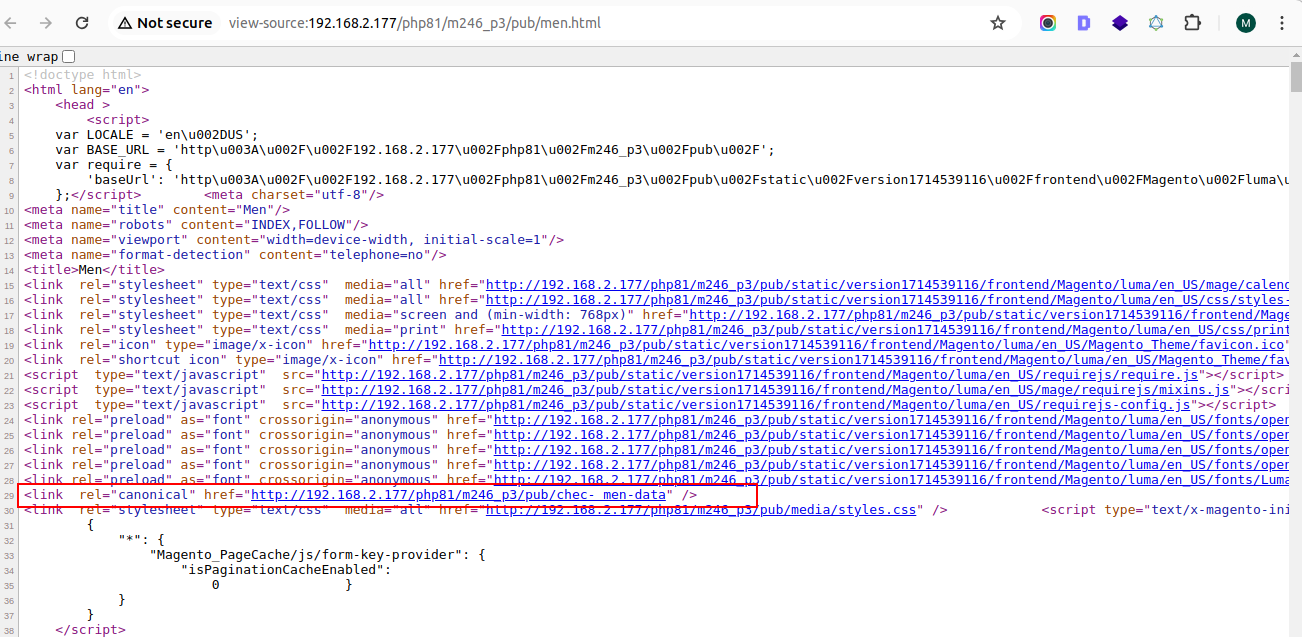1302x637 pixels.
Task: Click the browser forward arrow
Action: (46, 22)
